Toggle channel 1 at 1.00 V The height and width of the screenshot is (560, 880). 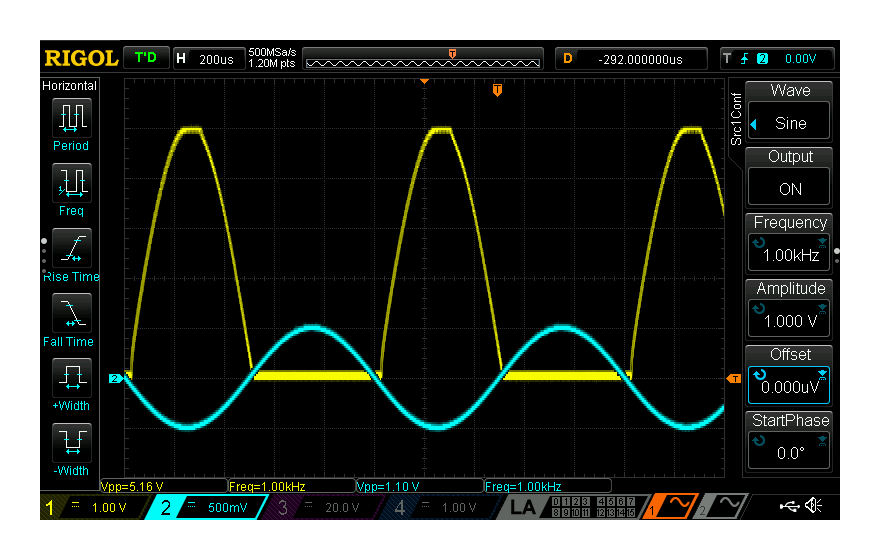pos(94,507)
